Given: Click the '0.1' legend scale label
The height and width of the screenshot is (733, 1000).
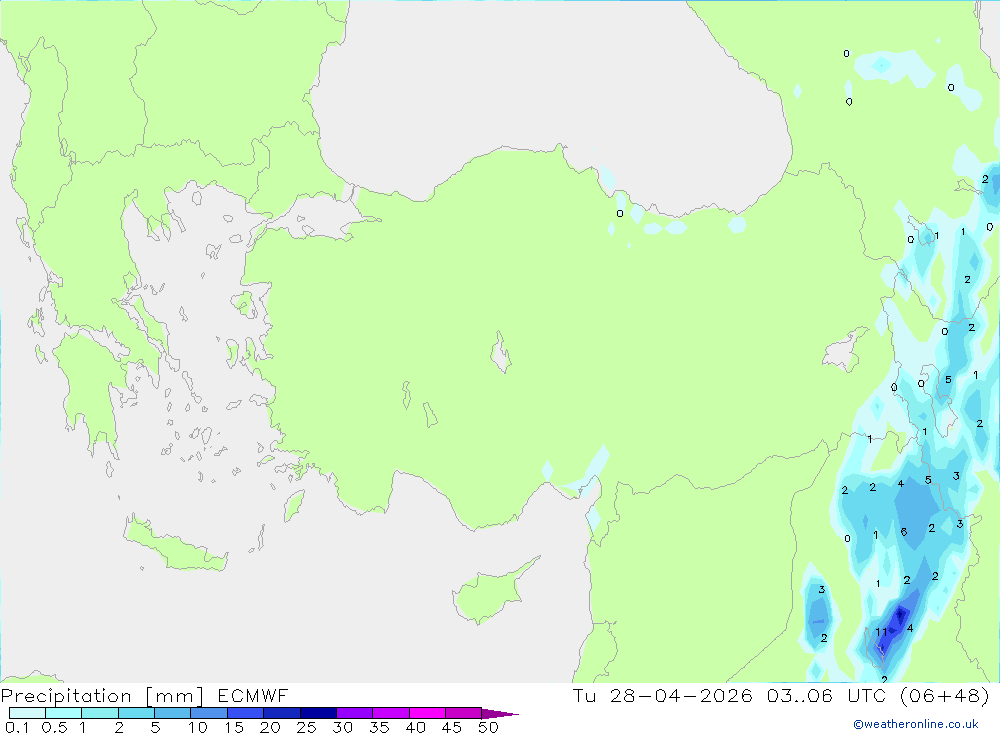Looking at the screenshot, I should [x=17, y=727].
